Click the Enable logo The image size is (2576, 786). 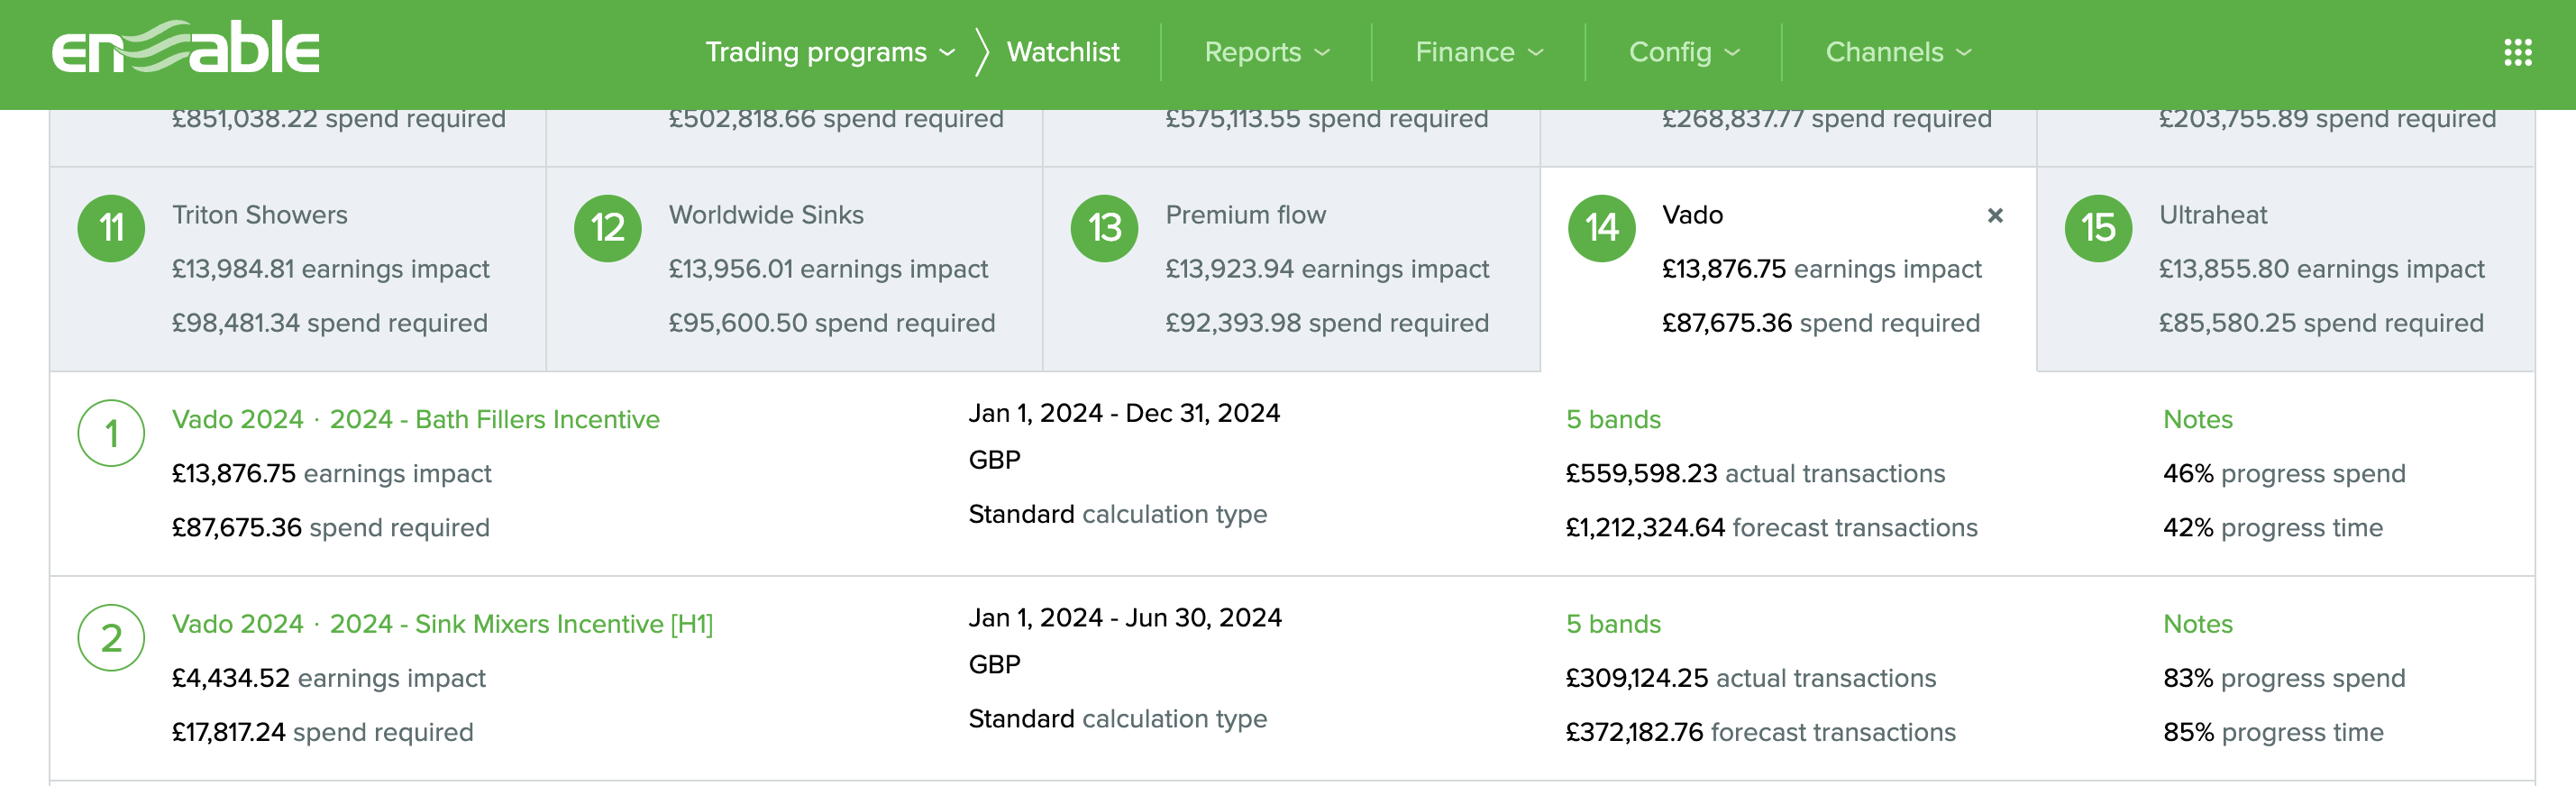pyautogui.click(x=185, y=47)
